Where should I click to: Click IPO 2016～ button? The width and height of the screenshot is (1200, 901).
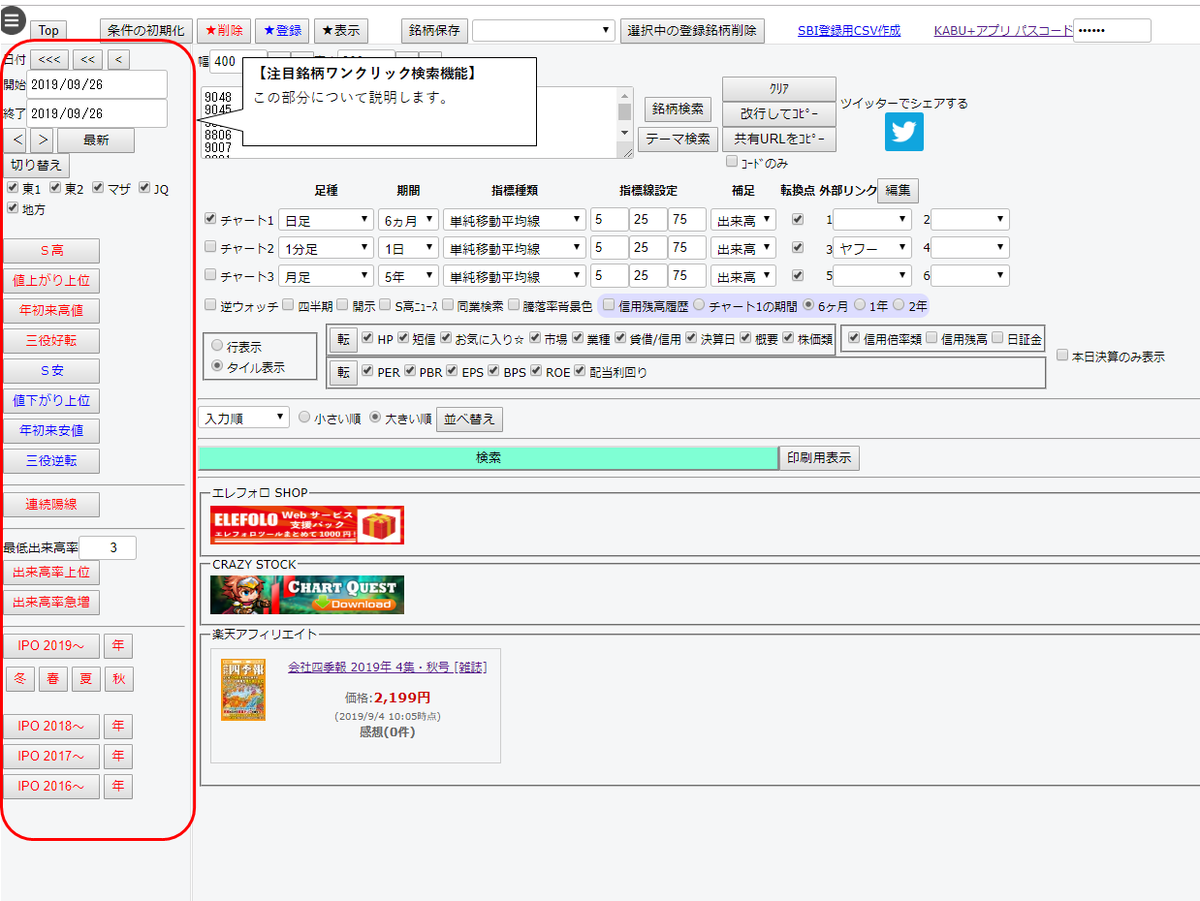[x=51, y=786]
